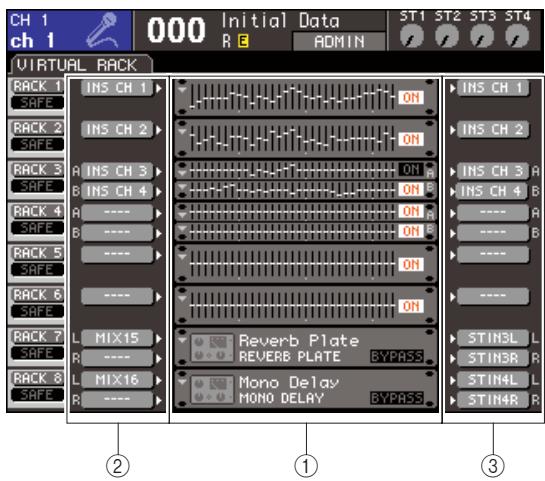
Task: Open input patch MIX15 for Rack 7 L
Action: 117,338
